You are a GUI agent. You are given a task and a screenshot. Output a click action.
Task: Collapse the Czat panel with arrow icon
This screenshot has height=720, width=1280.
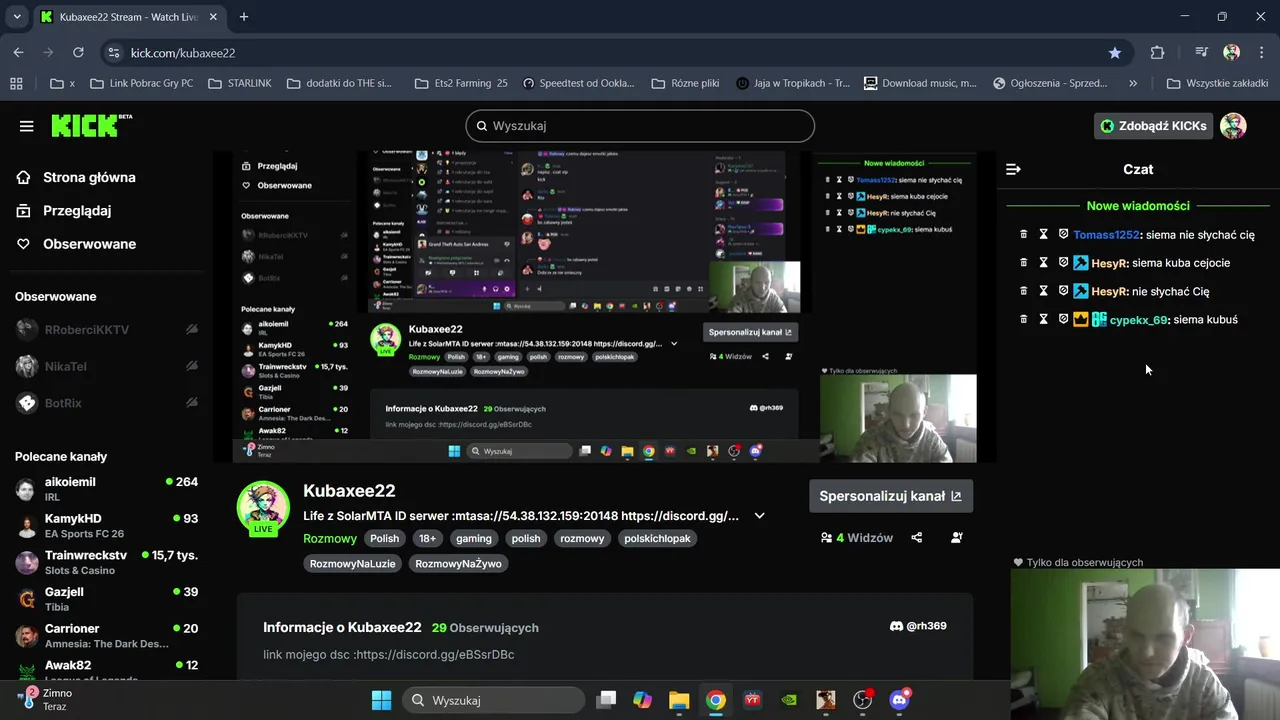click(1013, 169)
